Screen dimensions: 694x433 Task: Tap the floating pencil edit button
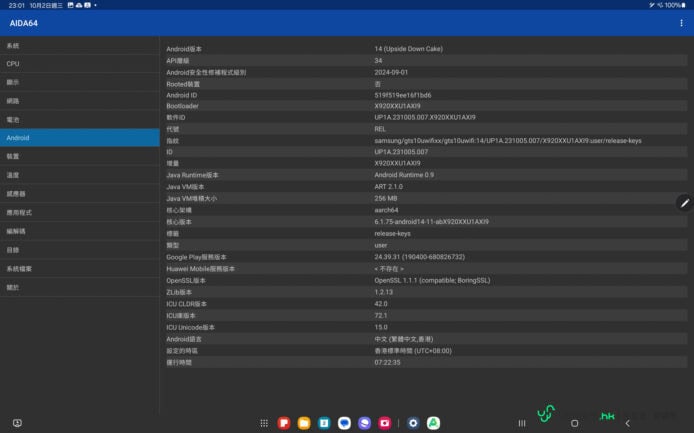tap(684, 203)
